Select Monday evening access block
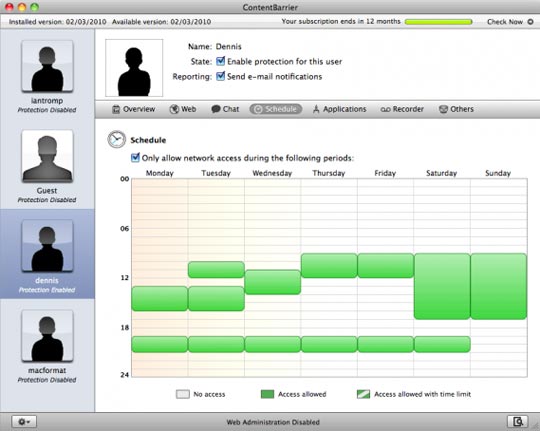The width and height of the screenshot is (540, 431). point(160,344)
